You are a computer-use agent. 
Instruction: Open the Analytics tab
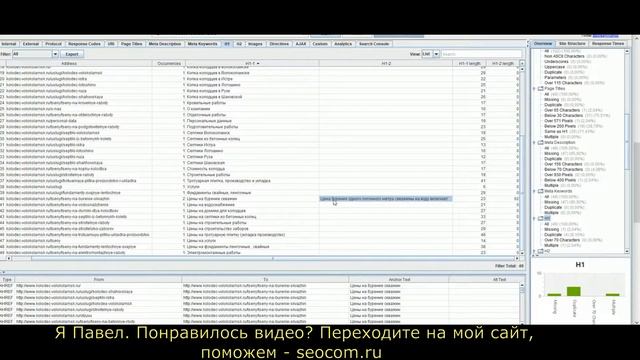click(x=343, y=44)
